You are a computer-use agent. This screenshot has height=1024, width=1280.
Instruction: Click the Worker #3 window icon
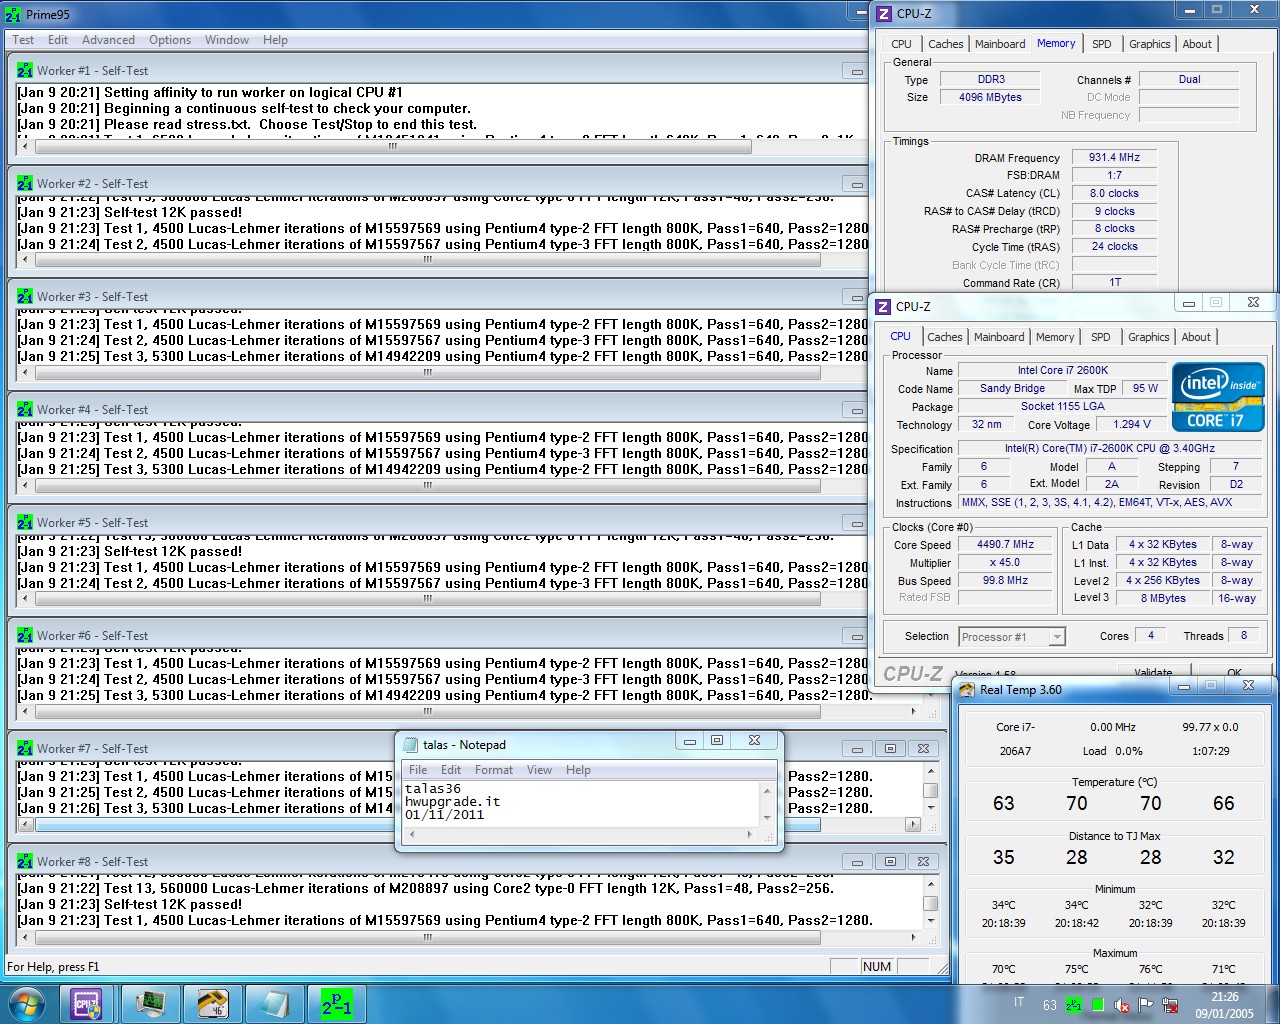point(25,297)
